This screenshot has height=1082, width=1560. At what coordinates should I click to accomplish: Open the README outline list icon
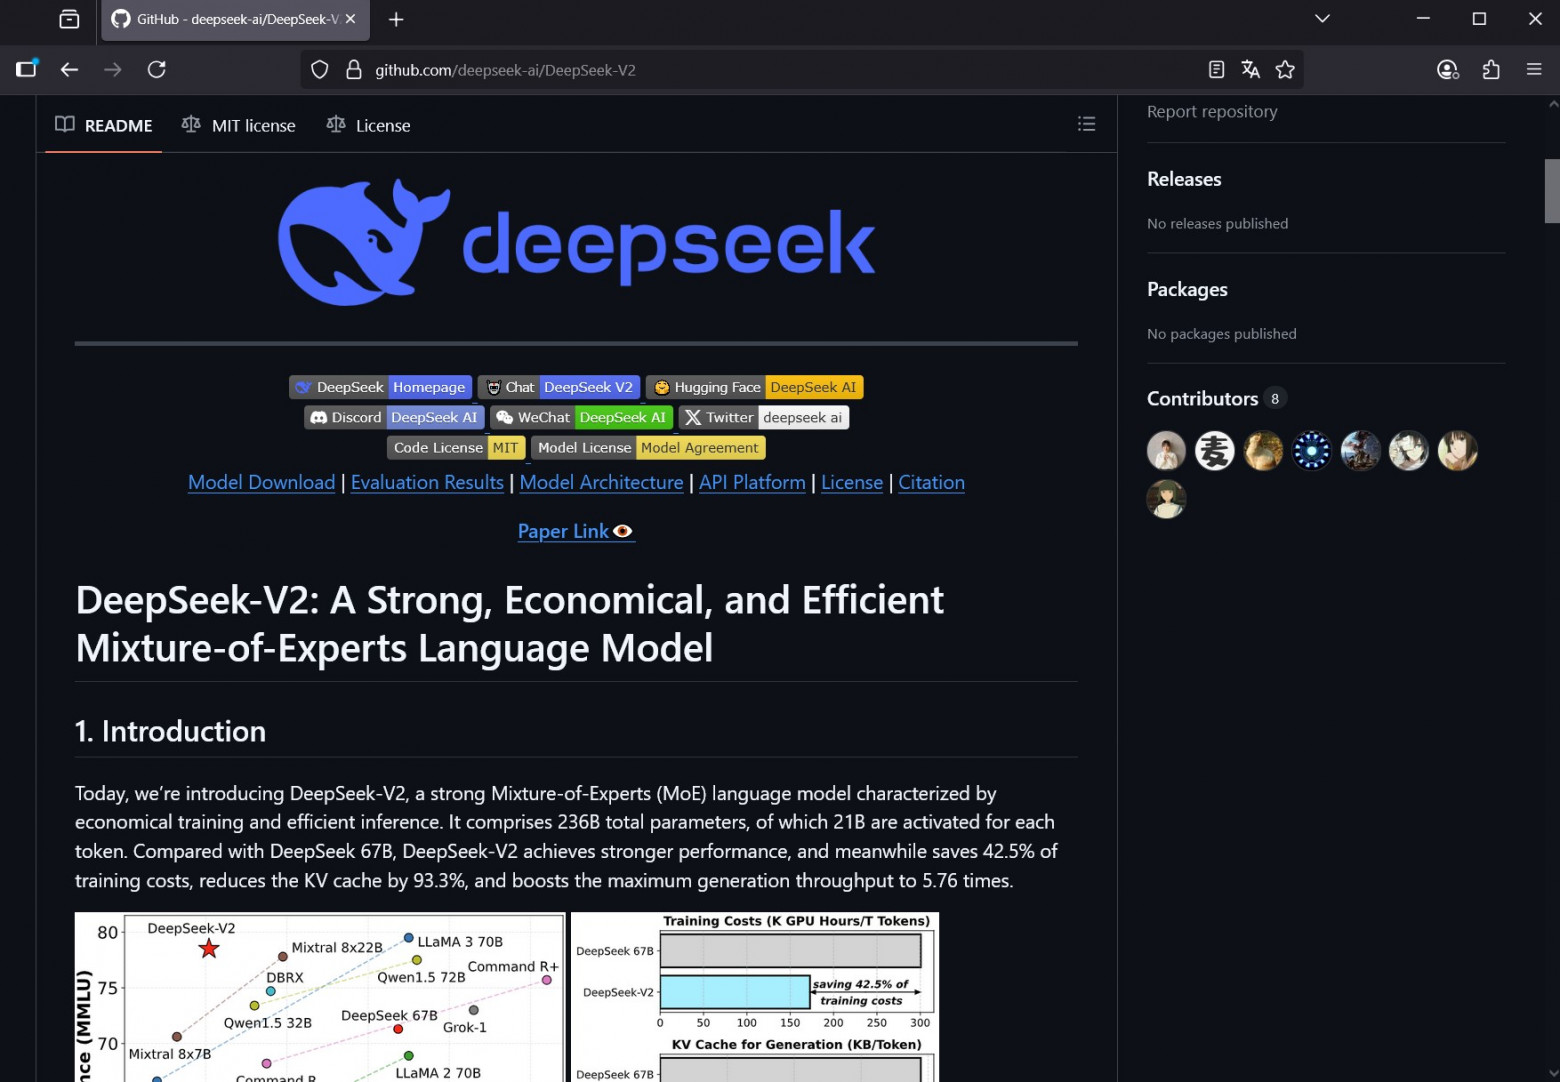tap(1086, 124)
